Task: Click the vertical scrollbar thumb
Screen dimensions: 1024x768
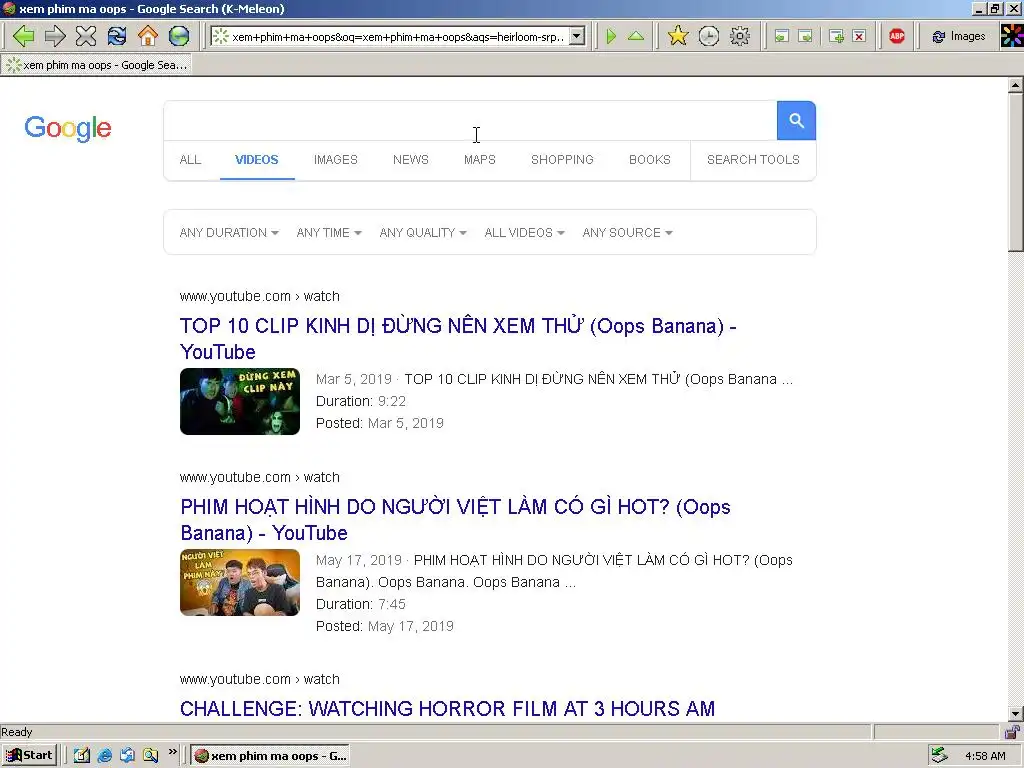Action: click(1016, 172)
